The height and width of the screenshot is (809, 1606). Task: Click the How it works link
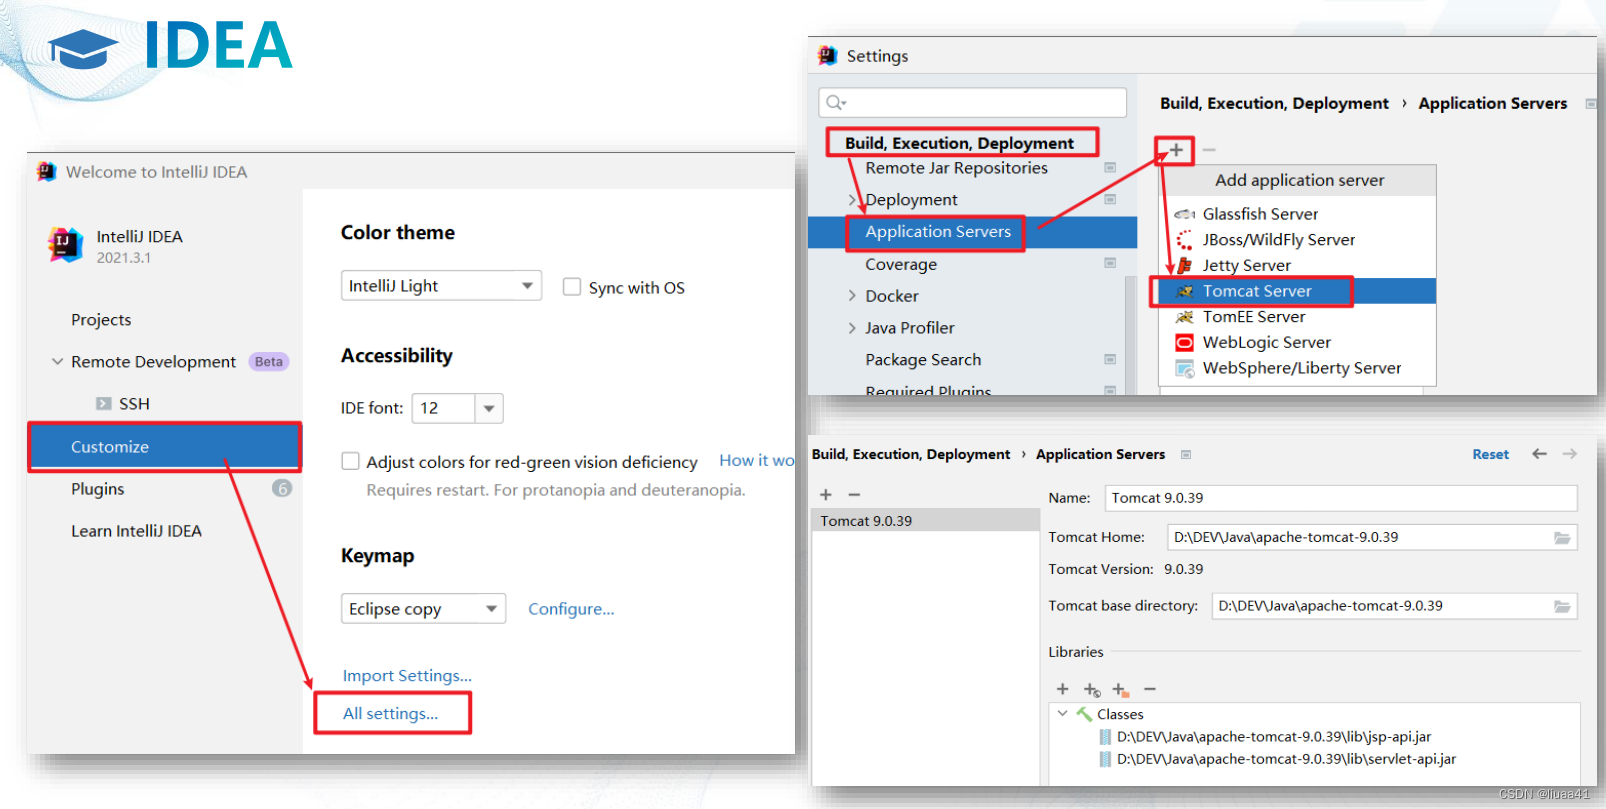pyautogui.click(x=757, y=461)
